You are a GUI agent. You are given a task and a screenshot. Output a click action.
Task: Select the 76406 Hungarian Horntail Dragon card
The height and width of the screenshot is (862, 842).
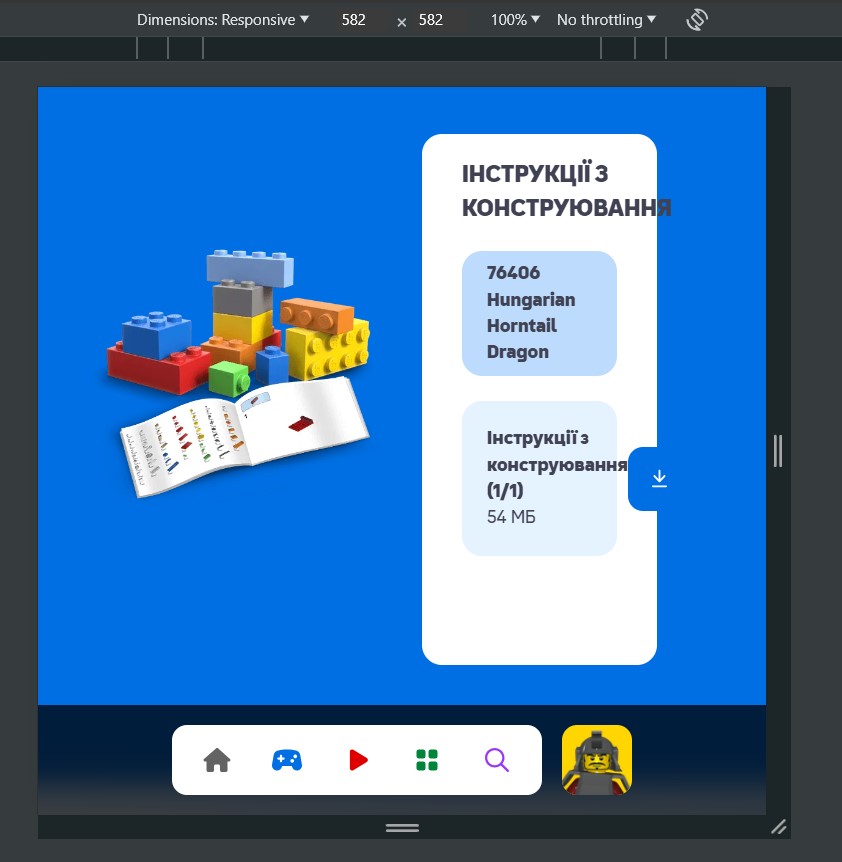point(539,313)
